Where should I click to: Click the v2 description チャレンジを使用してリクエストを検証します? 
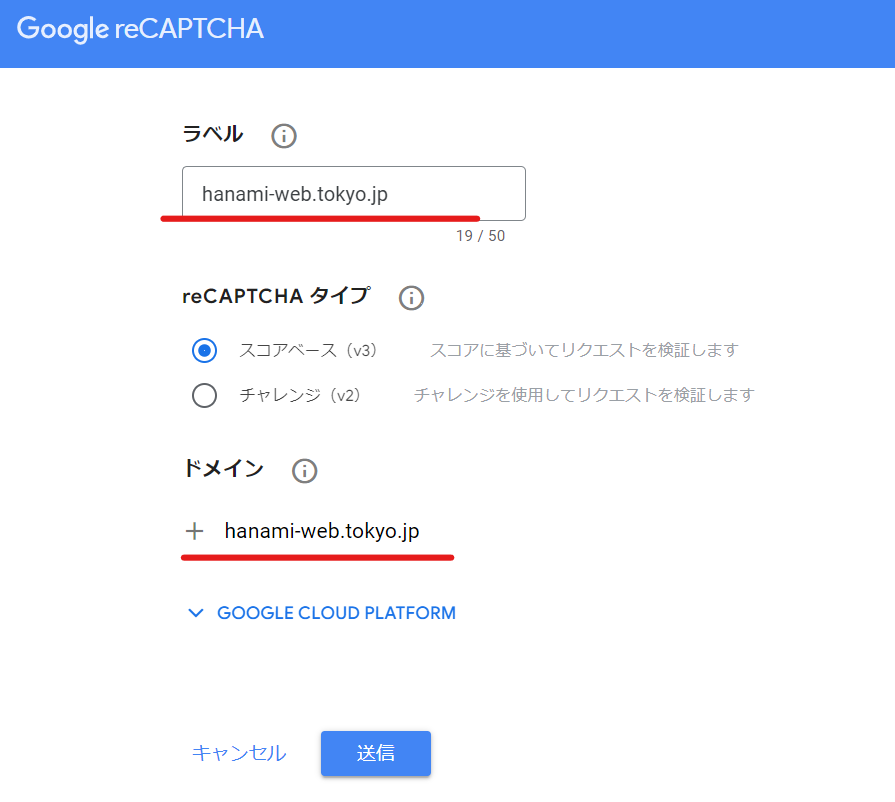[584, 395]
